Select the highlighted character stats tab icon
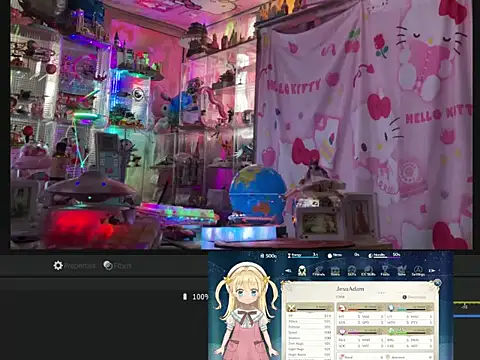480x360 pixels. tap(302, 271)
